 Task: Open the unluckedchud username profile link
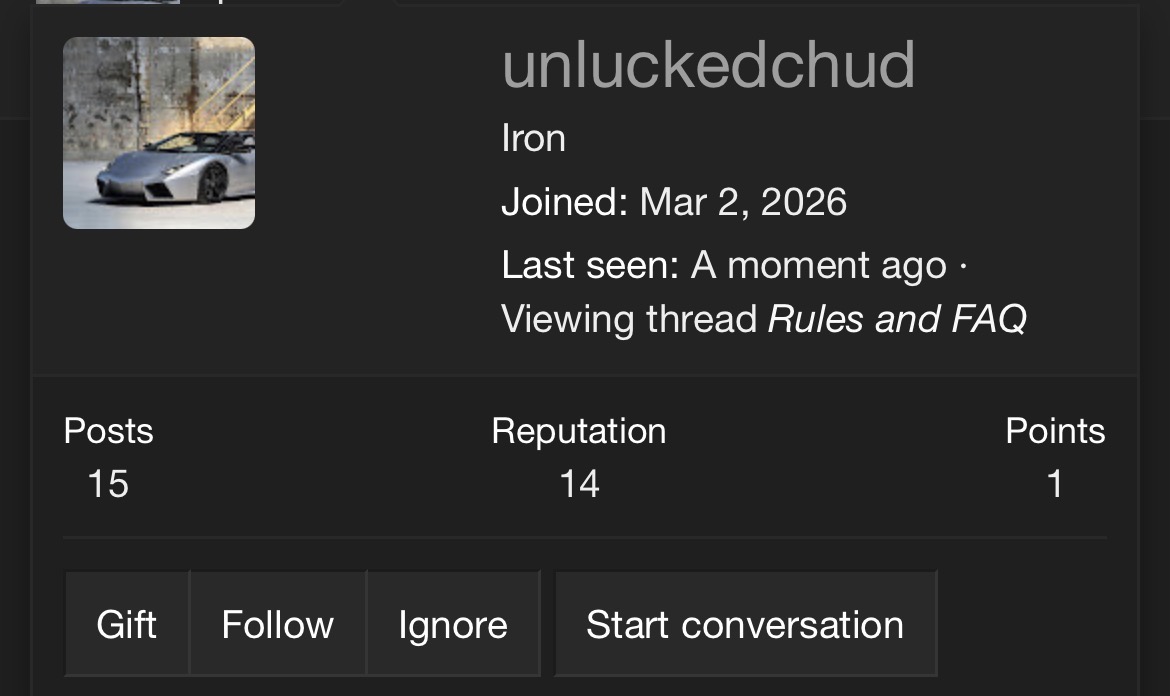tap(708, 65)
